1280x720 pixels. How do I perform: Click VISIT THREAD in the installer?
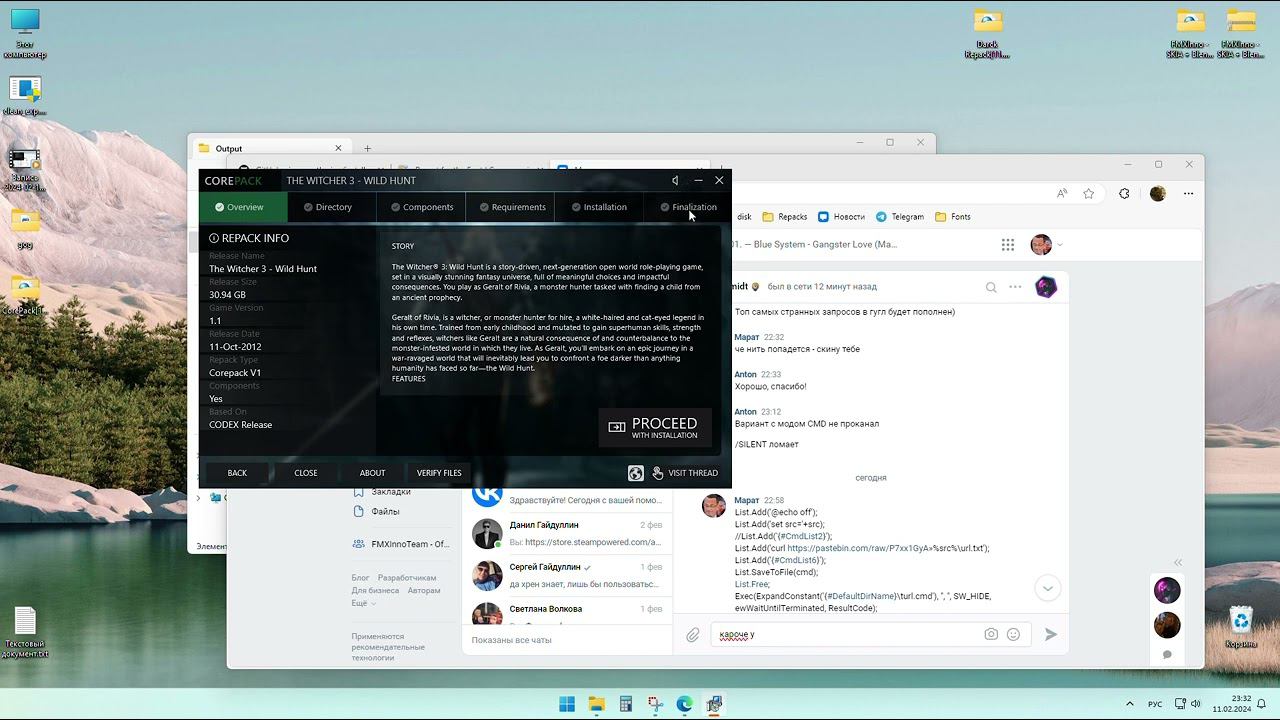click(686, 473)
